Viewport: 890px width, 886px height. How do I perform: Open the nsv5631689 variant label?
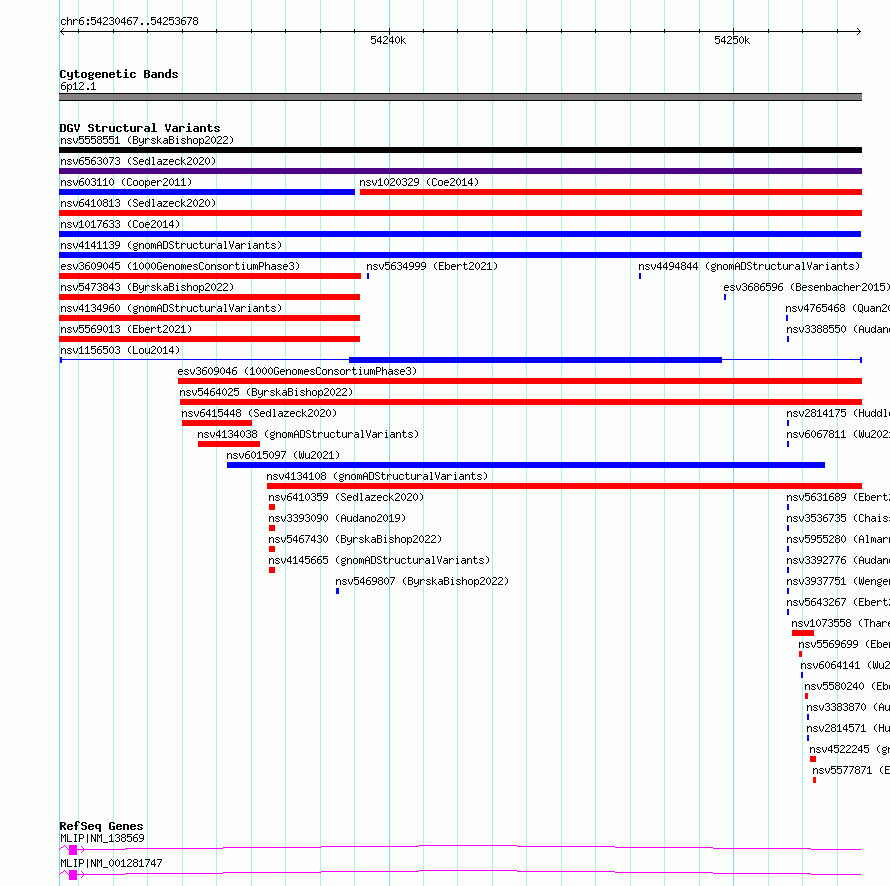coord(838,497)
